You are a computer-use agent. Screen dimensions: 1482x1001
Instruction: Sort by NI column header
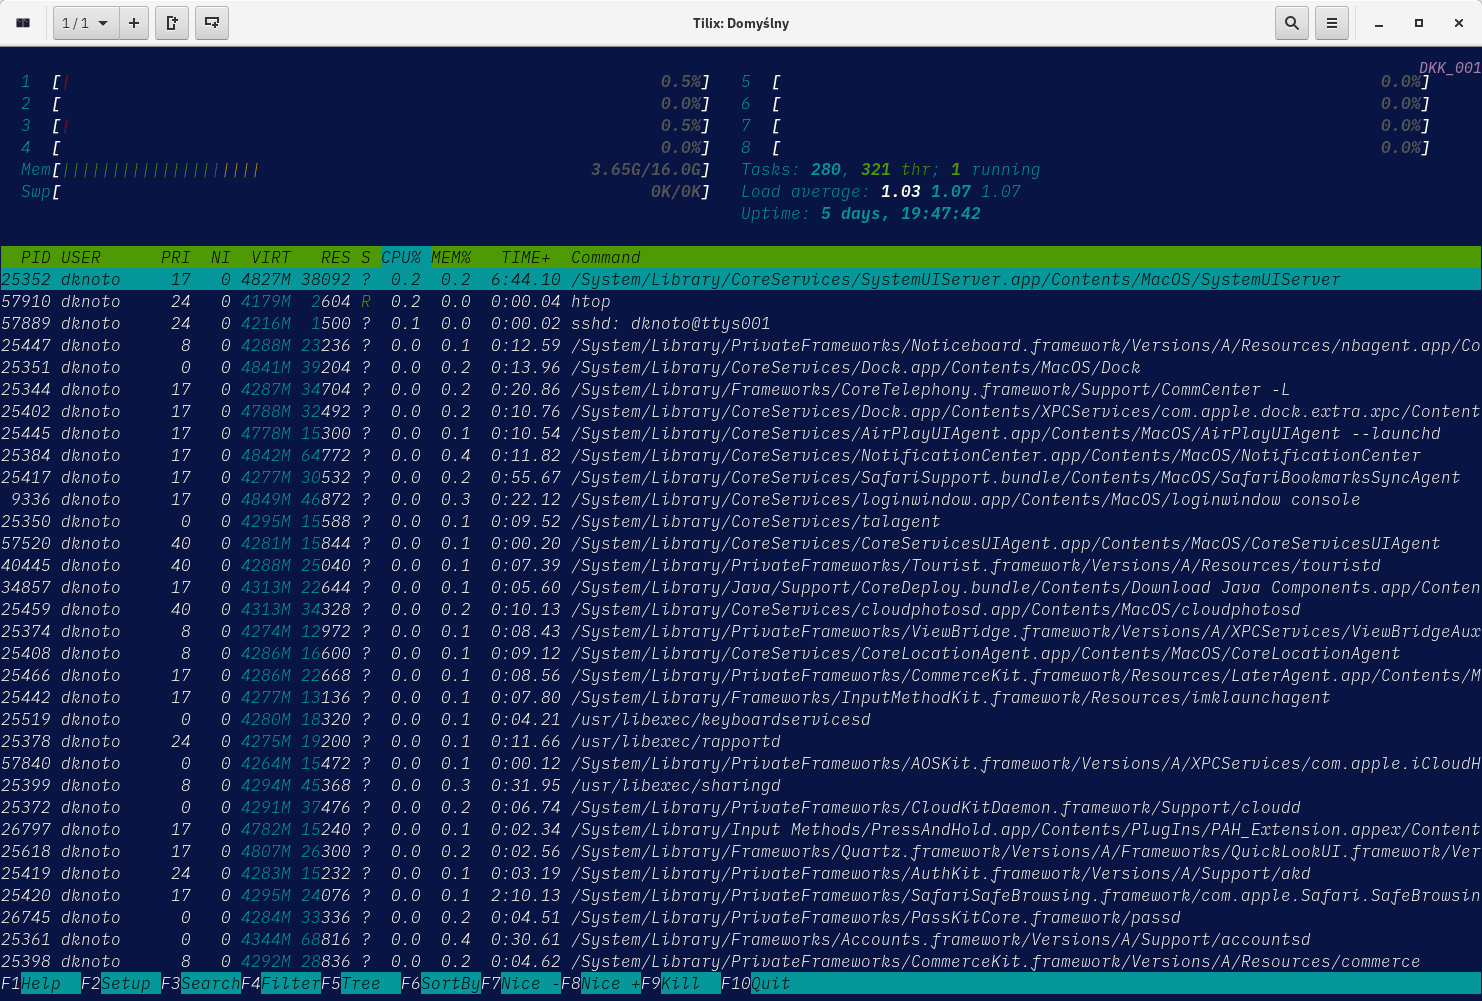221,257
